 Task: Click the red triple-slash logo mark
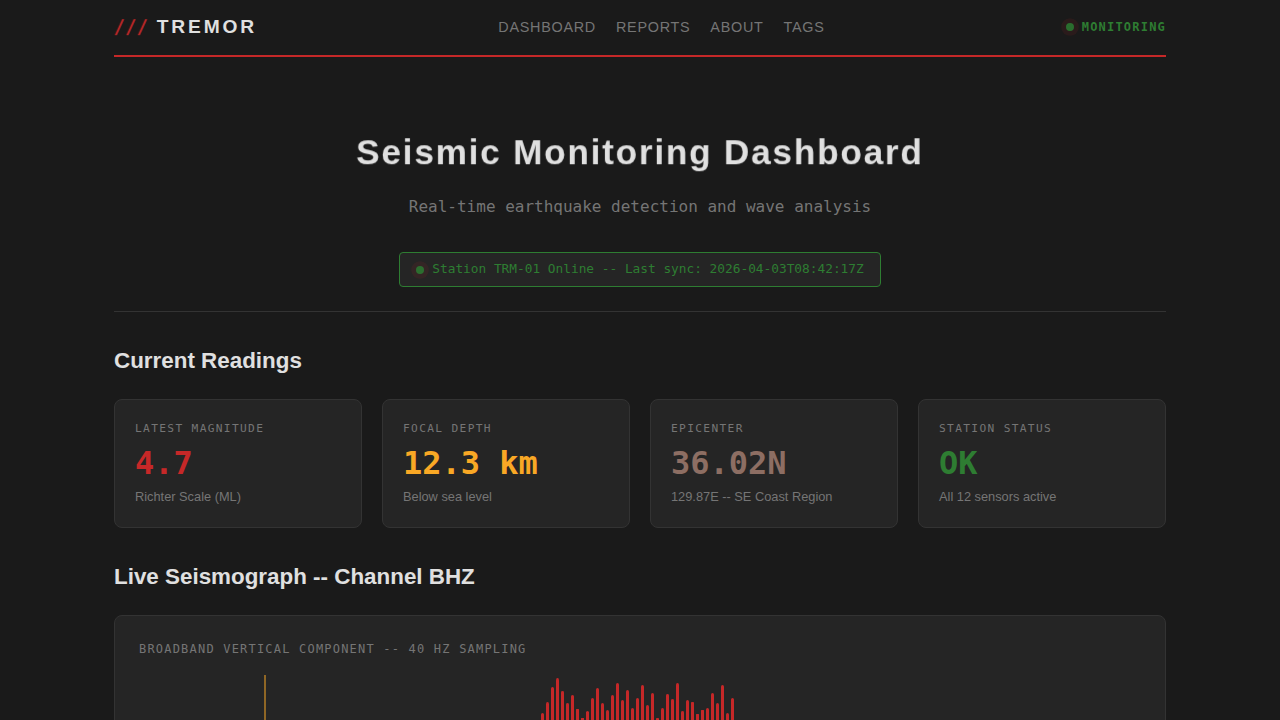pos(131,27)
